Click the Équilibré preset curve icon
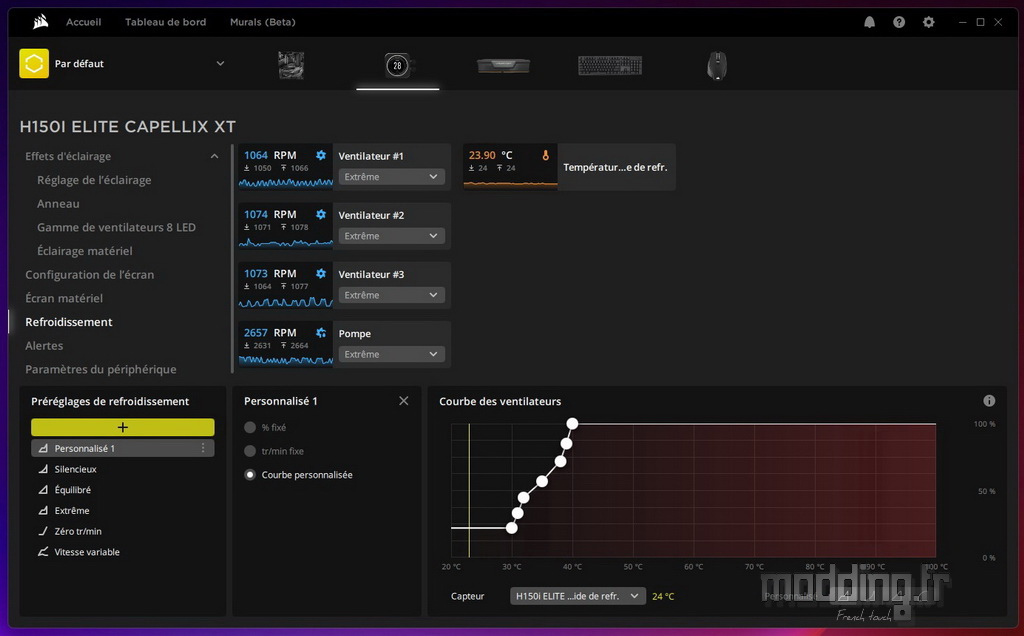Image resolution: width=1024 pixels, height=636 pixels. [x=43, y=490]
